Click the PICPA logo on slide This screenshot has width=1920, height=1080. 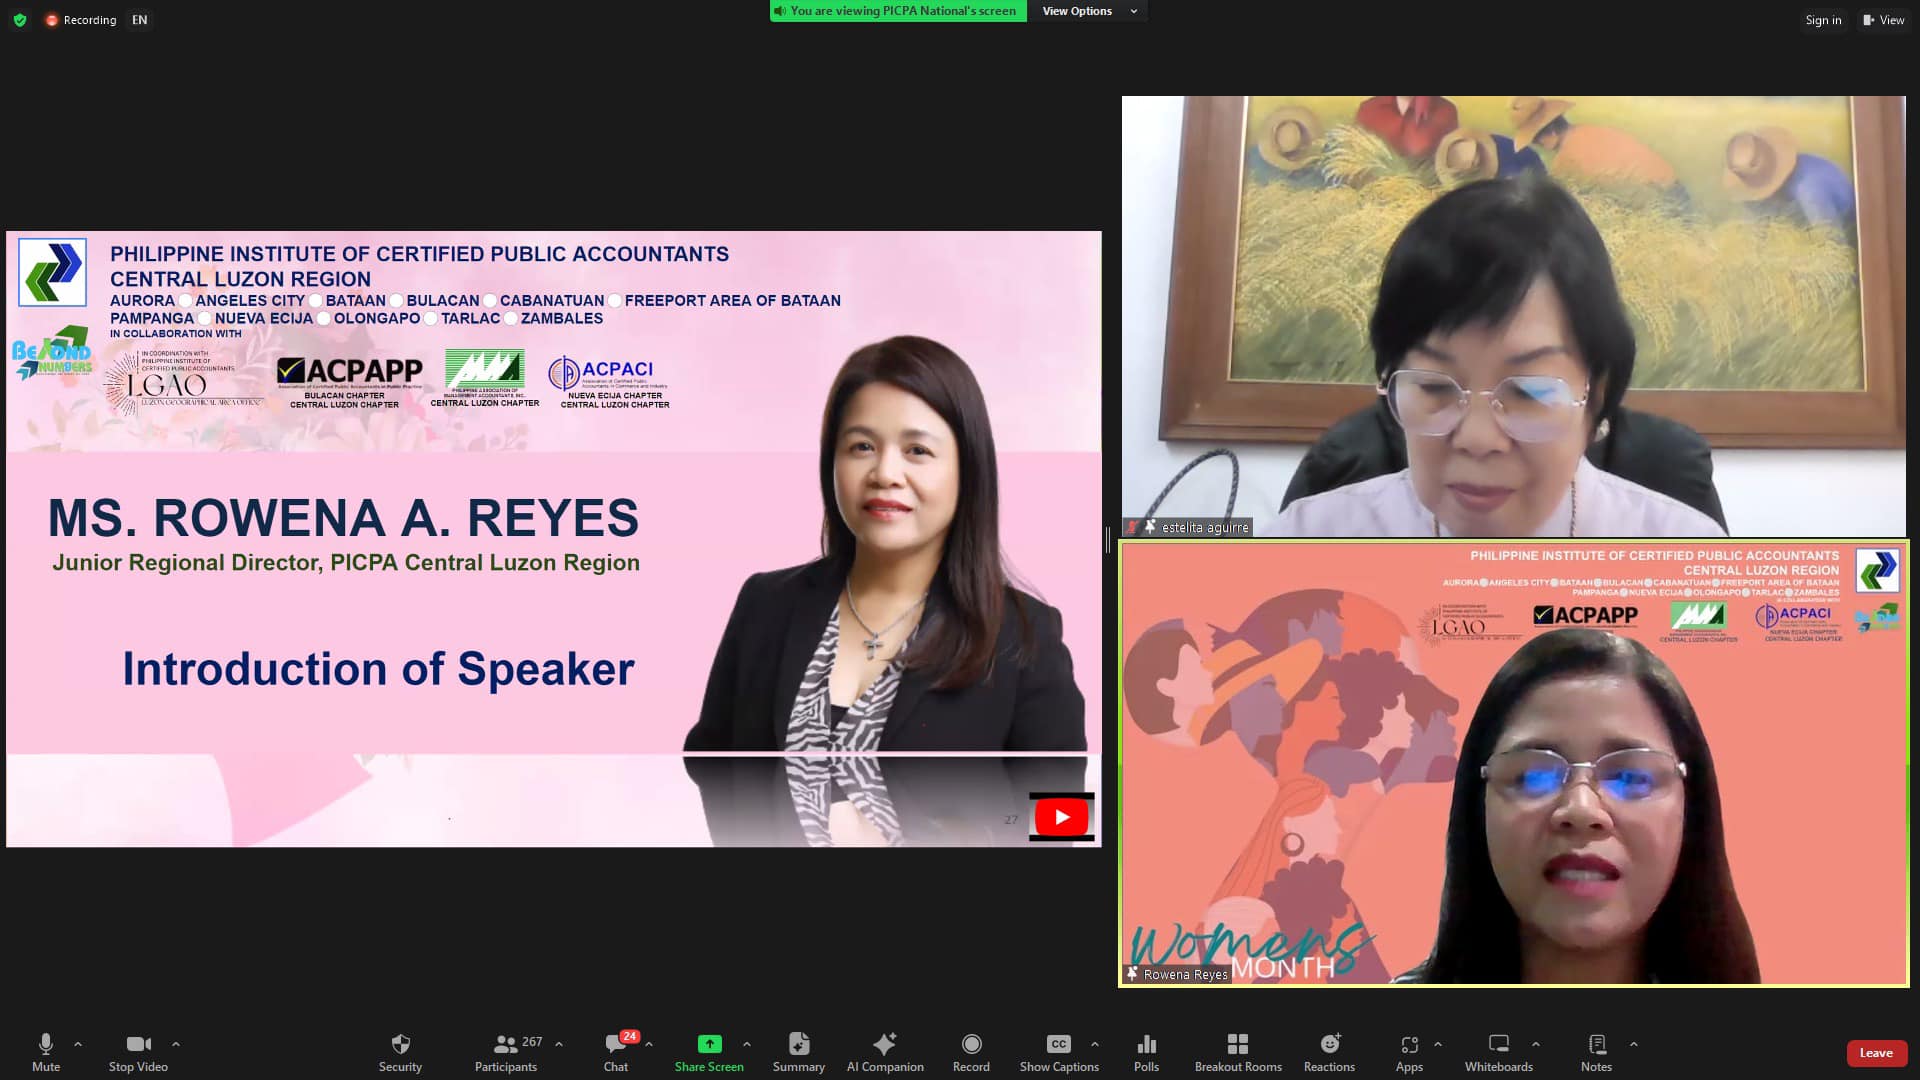coord(52,272)
